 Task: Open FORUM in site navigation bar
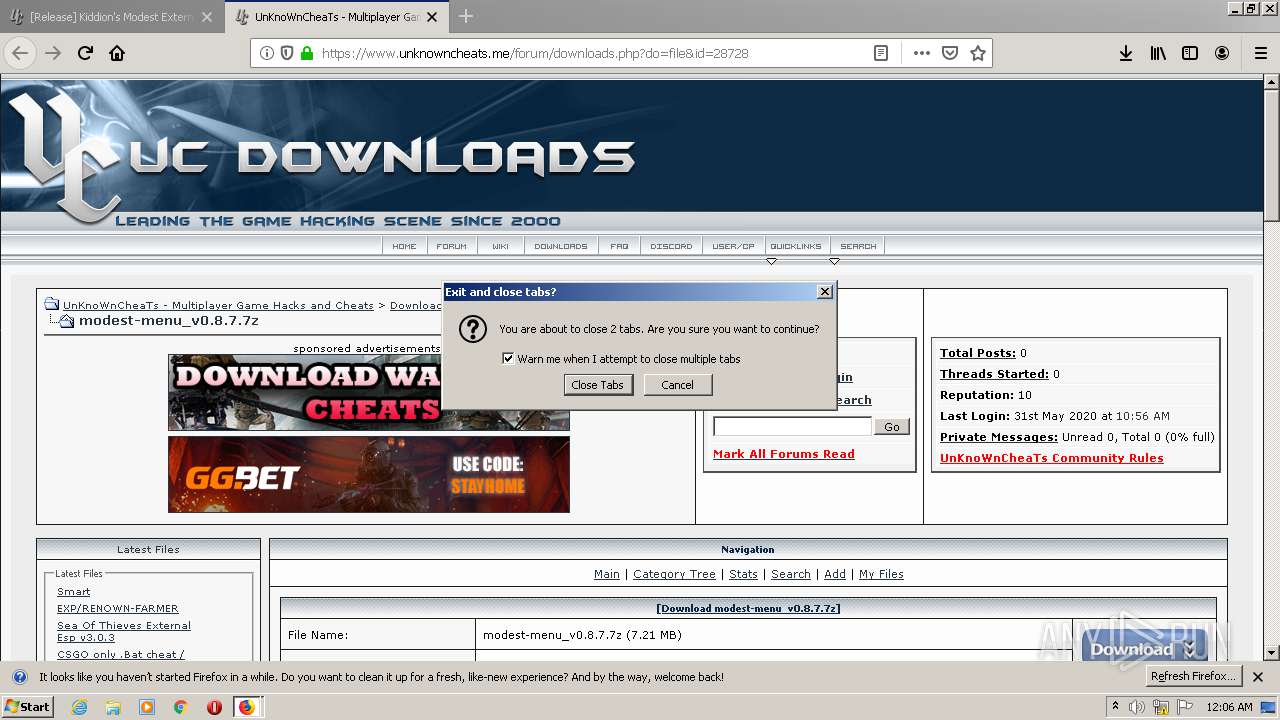[x=451, y=246]
